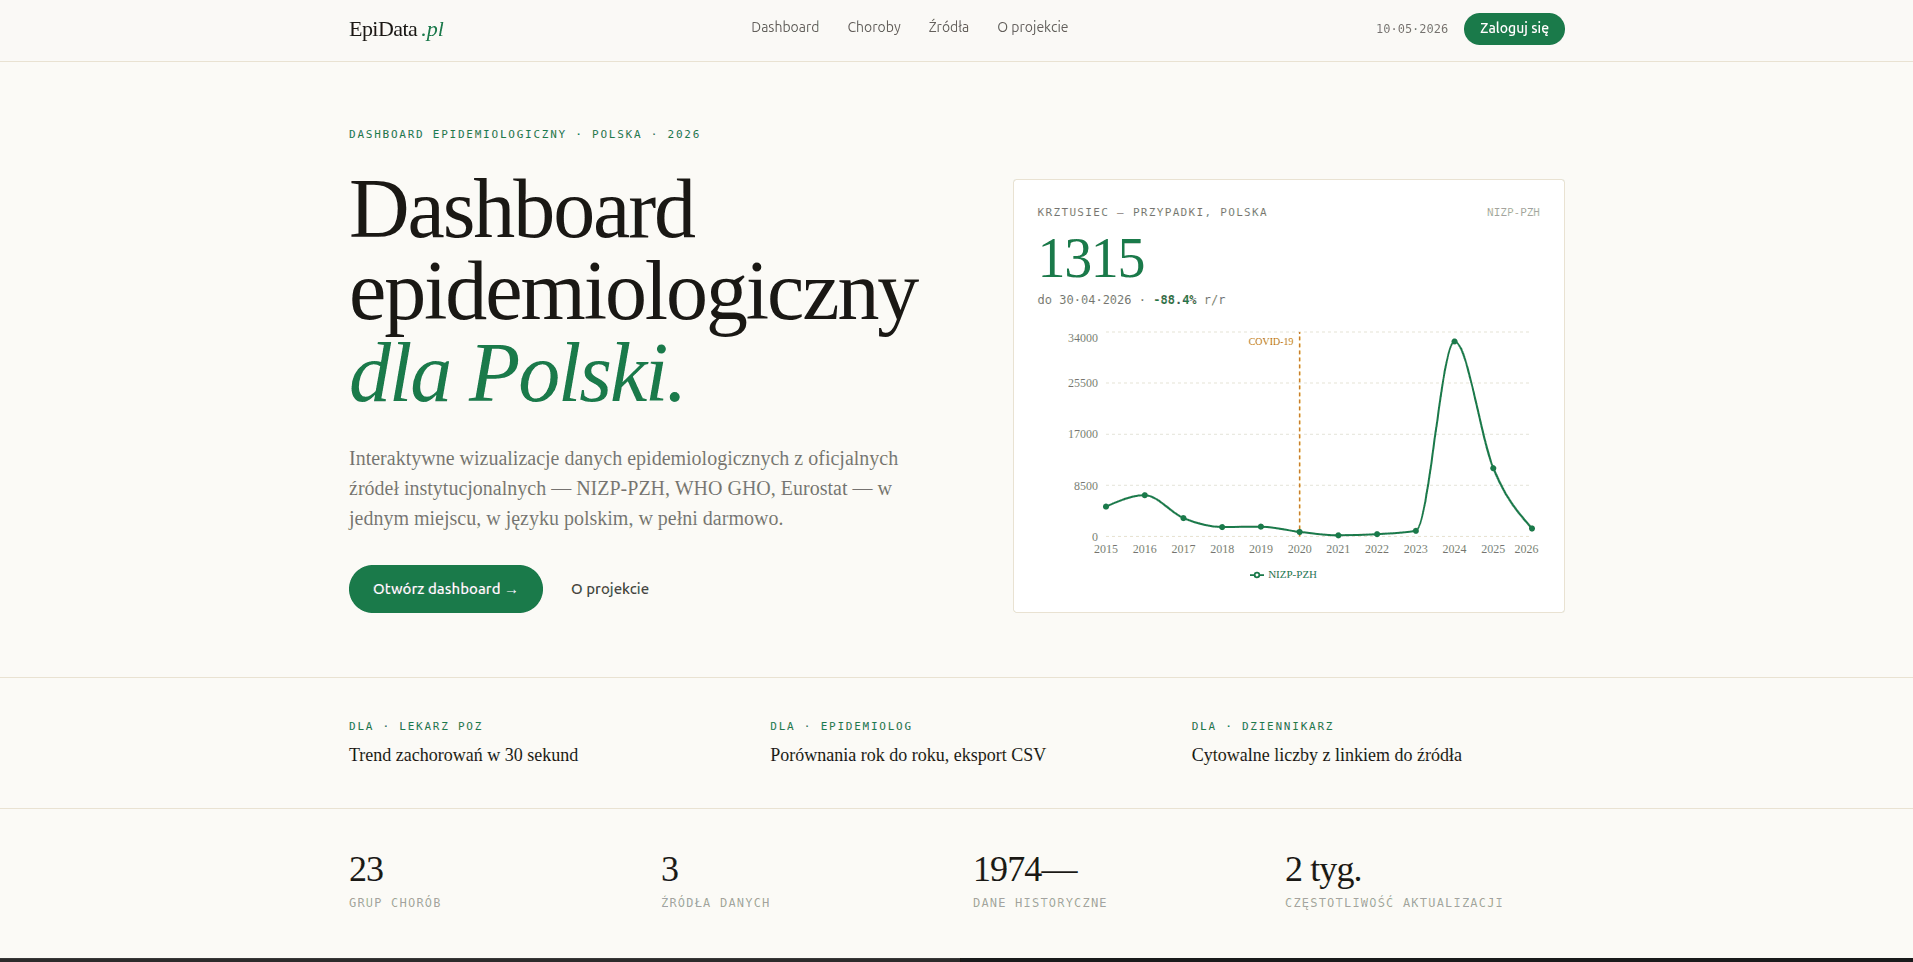The image size is (1913, 962).
Task: Click the 1315 case count value
Action: (1091, 259)
